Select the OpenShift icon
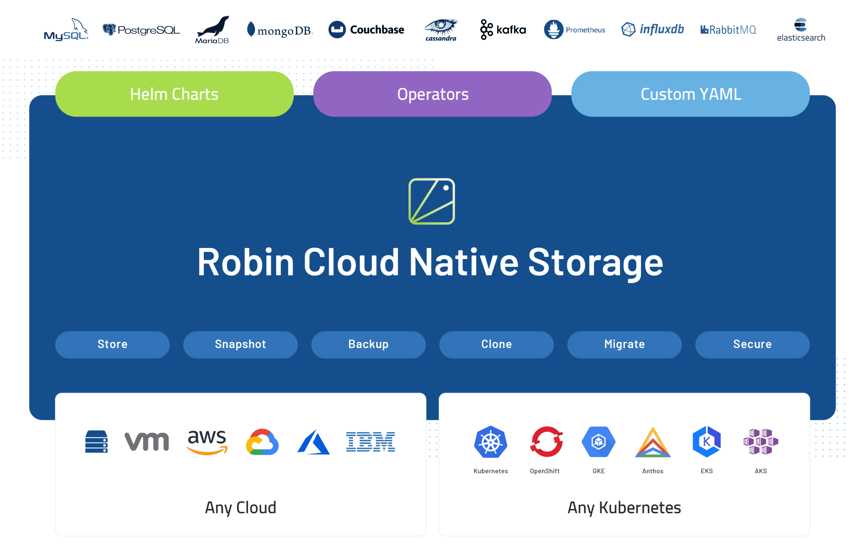Image resolution: width=850 pixels, height=546 pixels. coord(546,441)
